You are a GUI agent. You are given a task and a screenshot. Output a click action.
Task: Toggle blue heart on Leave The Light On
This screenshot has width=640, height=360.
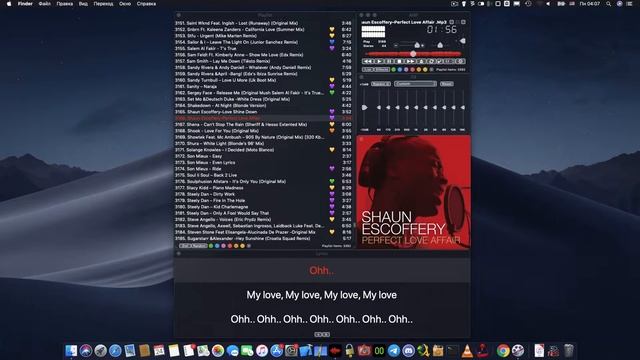332,42
